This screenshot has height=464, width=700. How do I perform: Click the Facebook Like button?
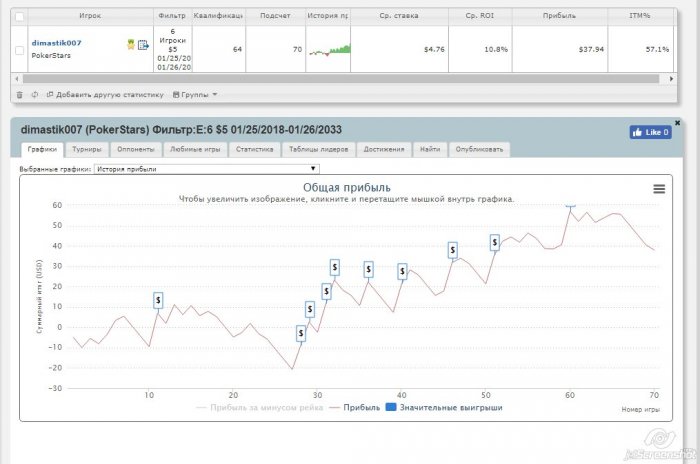tap(649, 132)
